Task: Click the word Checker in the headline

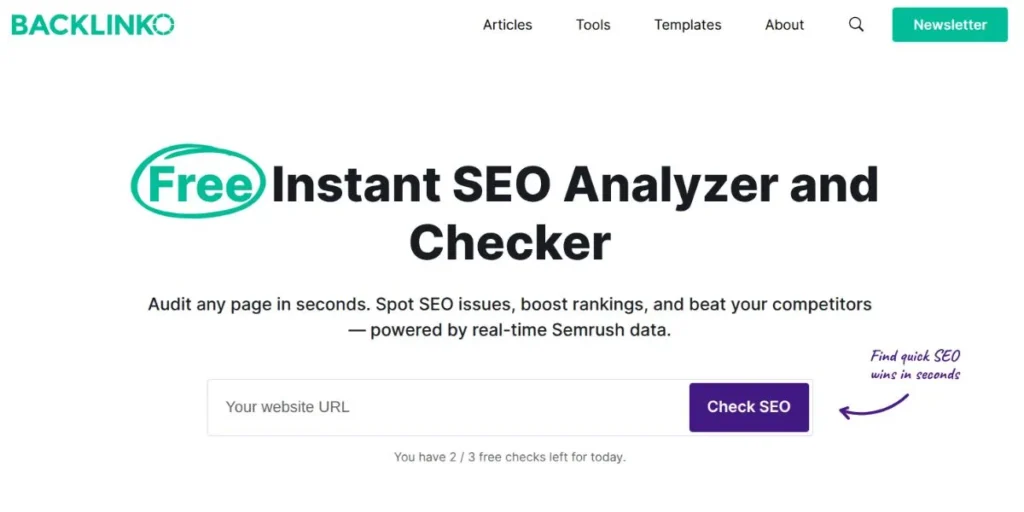Action: click(509, 243)
